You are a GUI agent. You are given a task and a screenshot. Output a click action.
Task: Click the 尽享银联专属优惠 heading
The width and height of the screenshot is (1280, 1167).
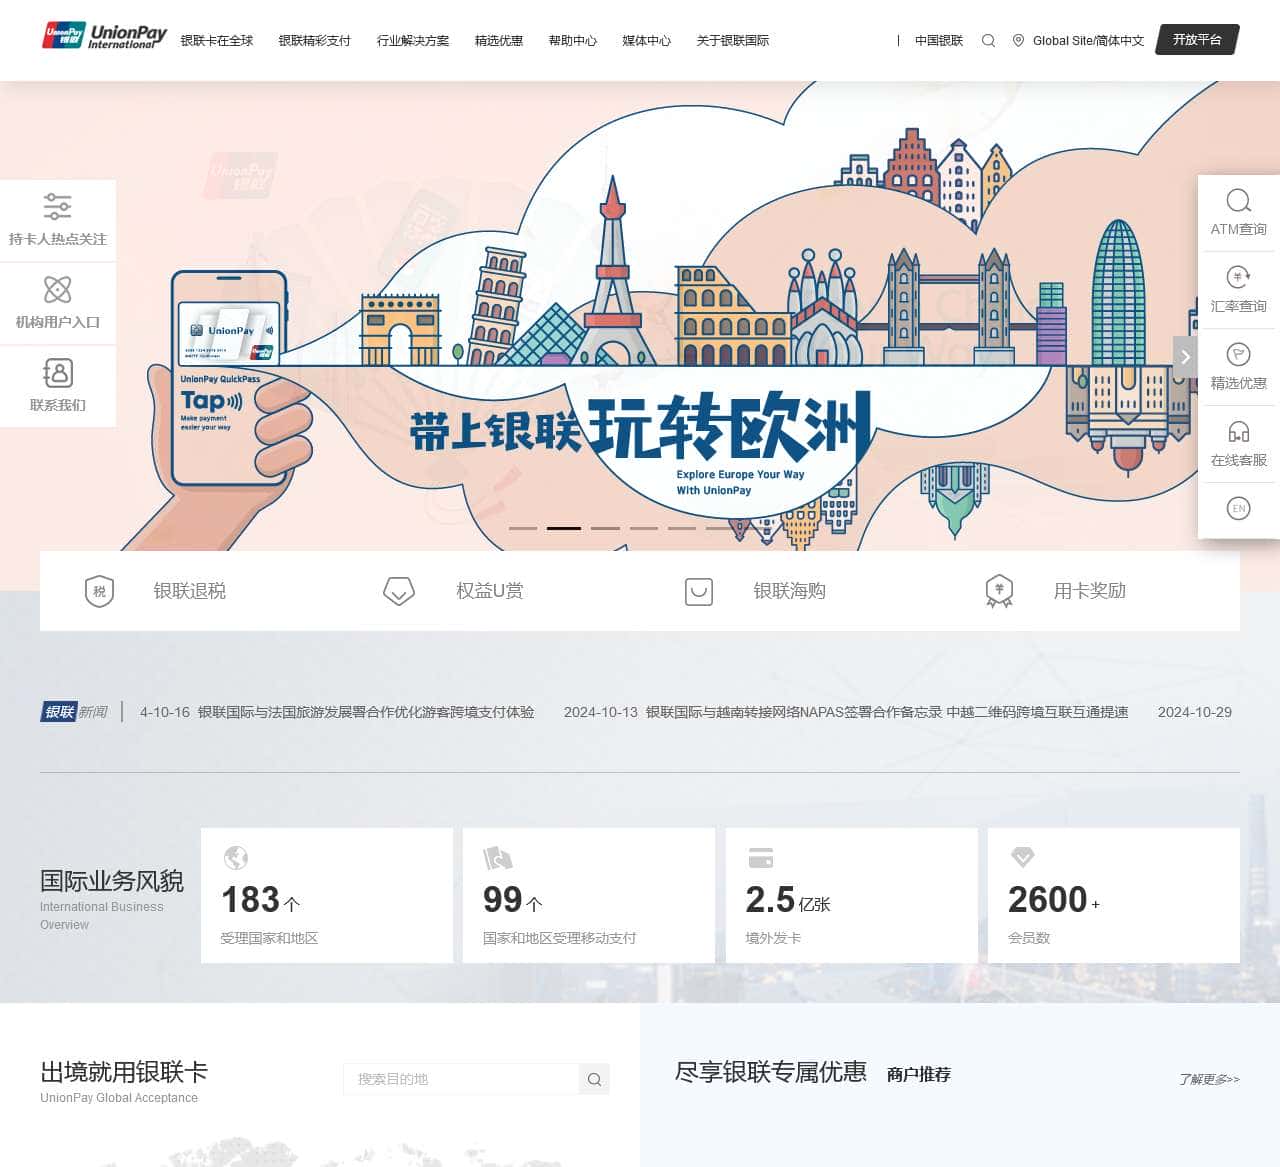pos(771,1072)
